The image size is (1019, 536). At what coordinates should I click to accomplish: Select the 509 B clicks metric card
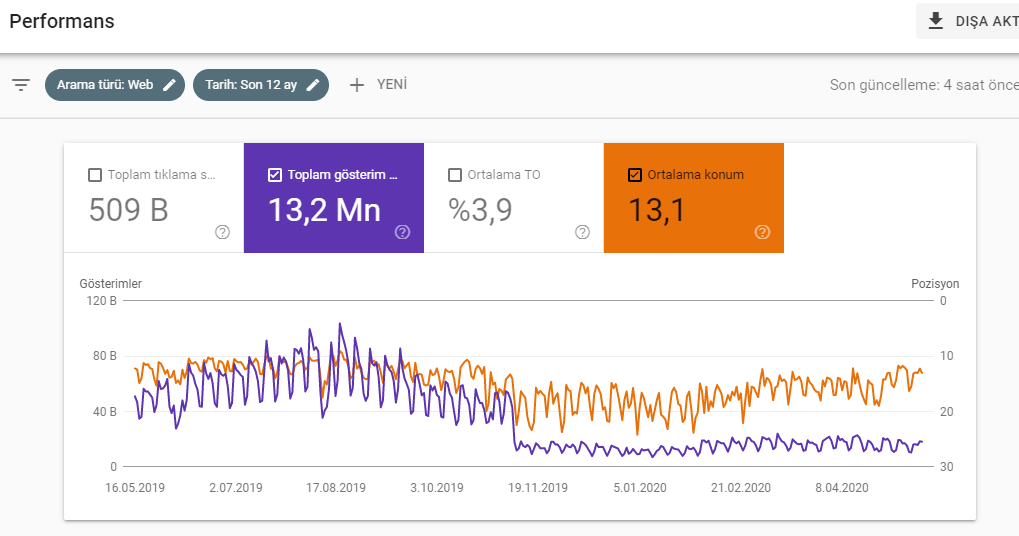click(154, 198)
